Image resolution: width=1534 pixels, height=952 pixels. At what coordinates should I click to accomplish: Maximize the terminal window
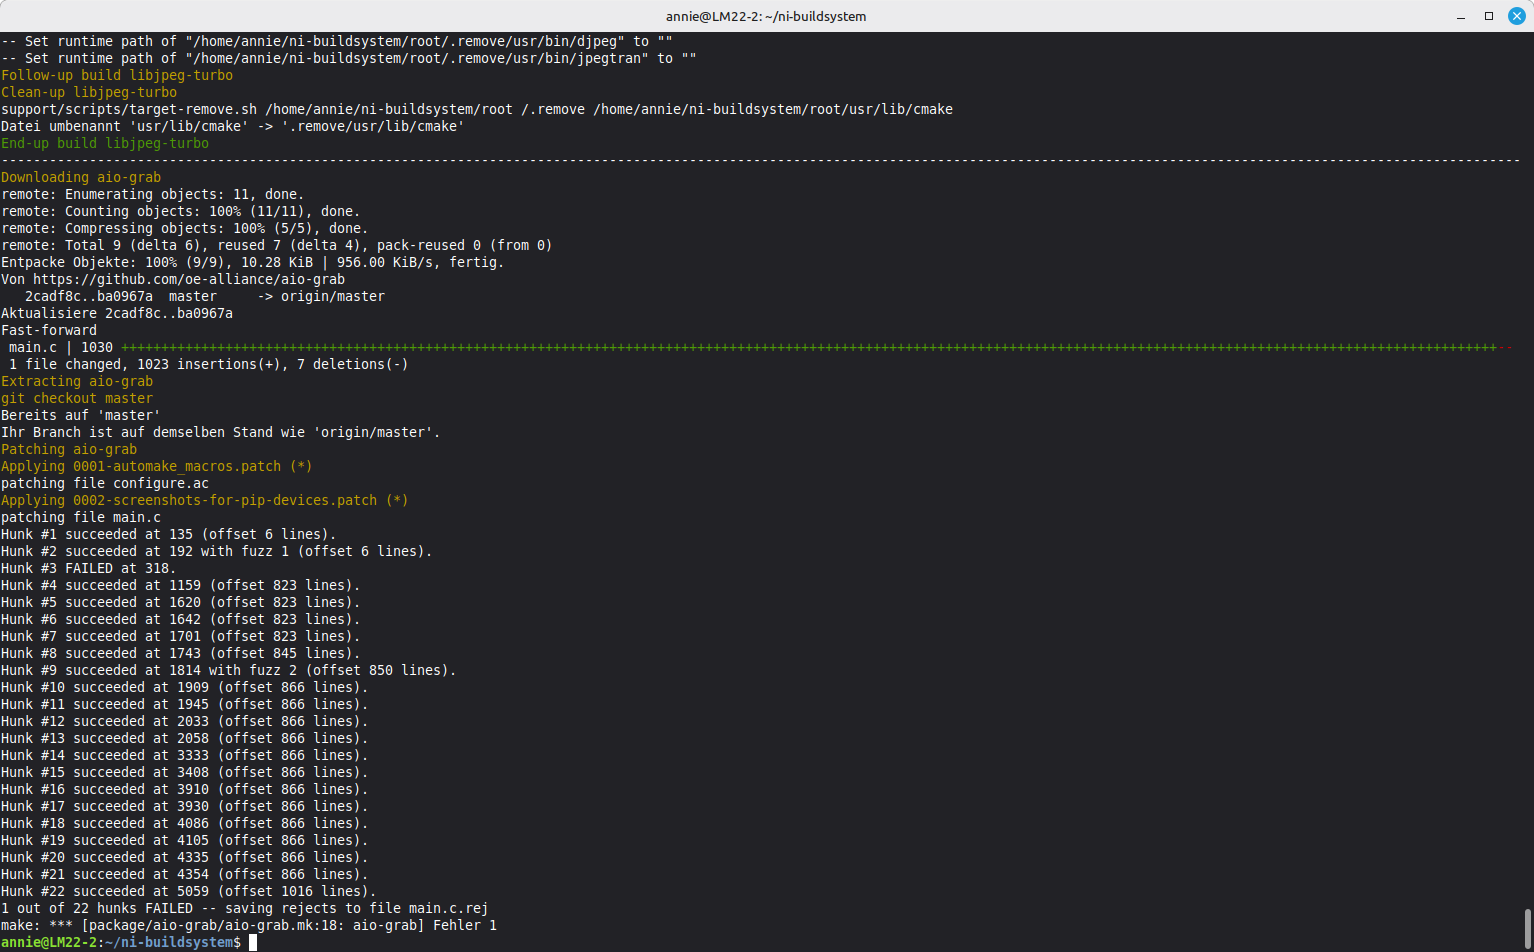coord(1489,16)
